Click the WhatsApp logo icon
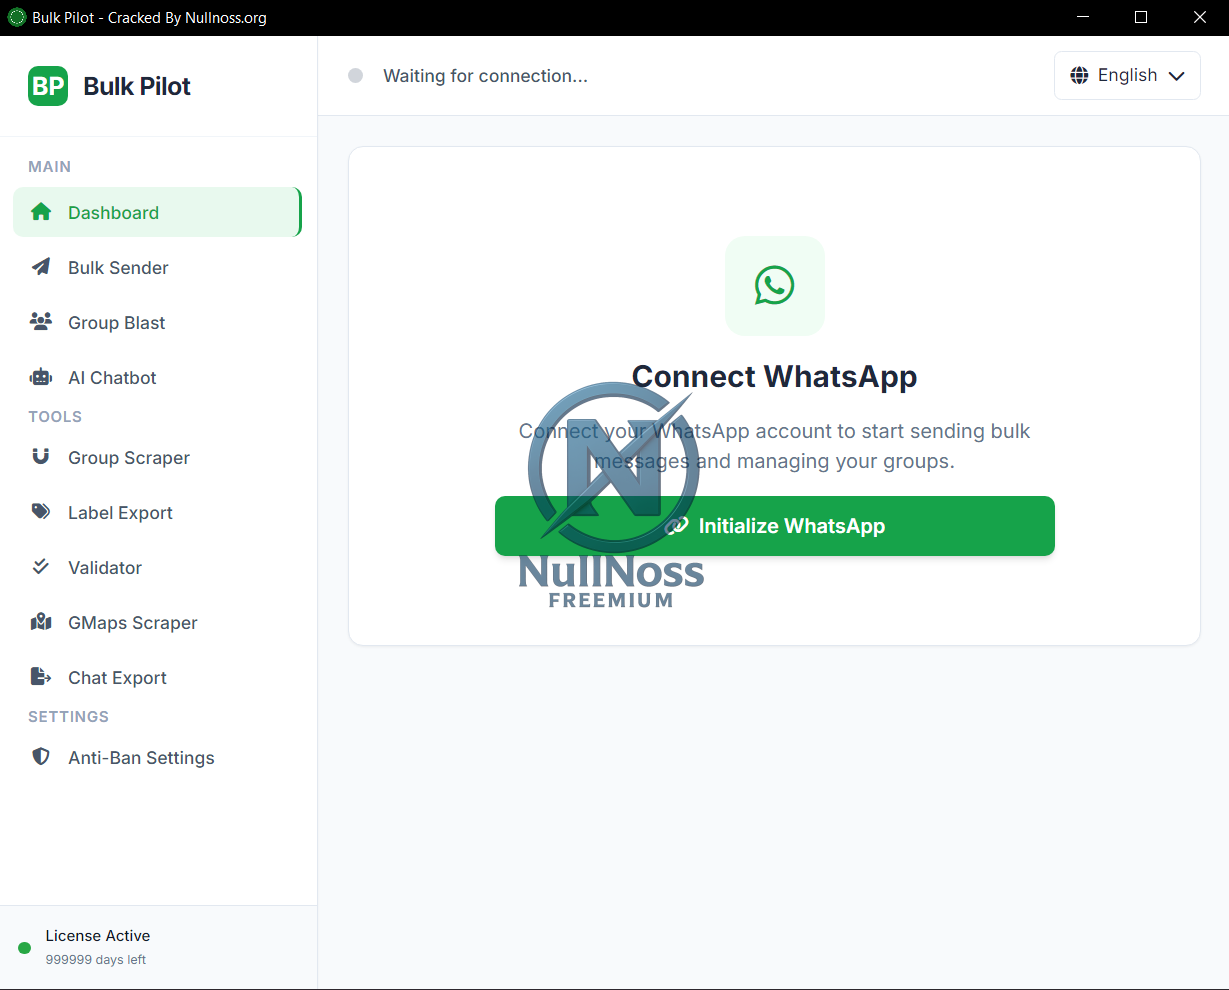This screenshot has width=1229, height=990. click(774, 286)
